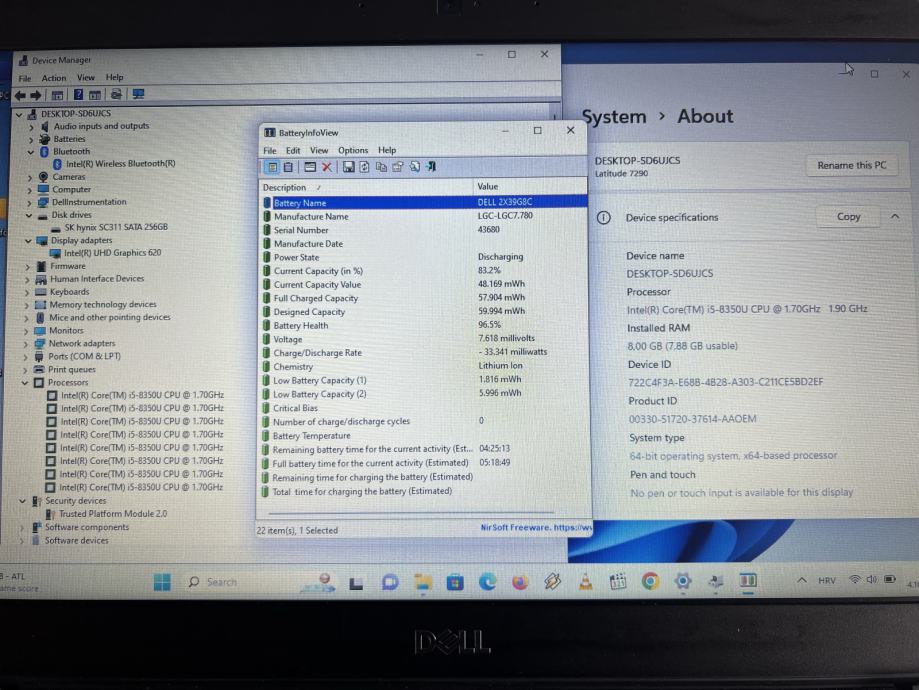Screen dimensions: 919x690
Task: Select Intel(R) UHD Graphics 620 device
Action: [112, 253]
